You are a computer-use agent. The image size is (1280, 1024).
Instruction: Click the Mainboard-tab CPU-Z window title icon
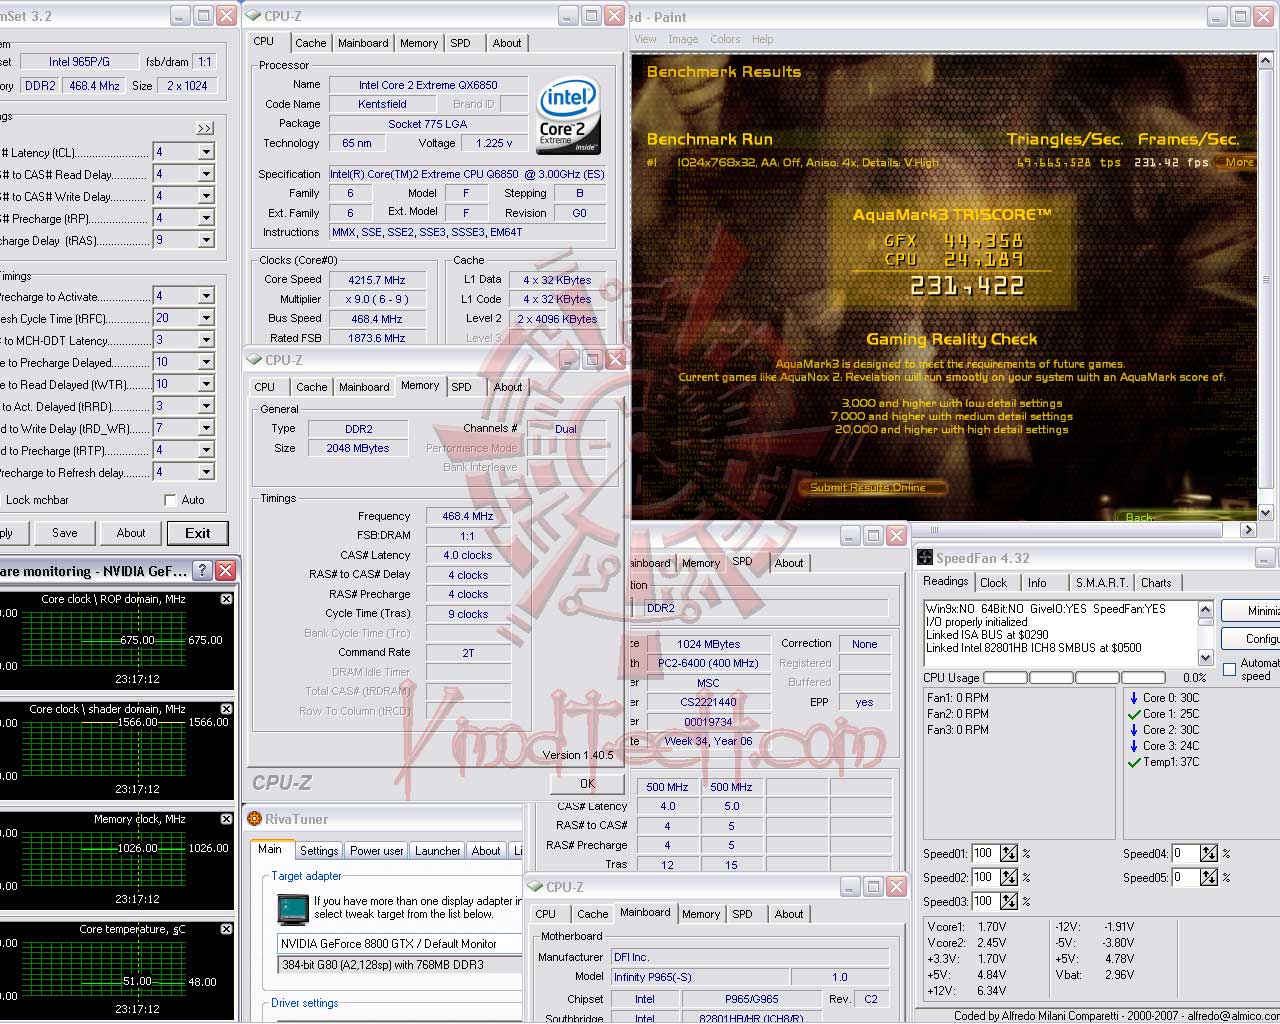[x=535, y=887]
